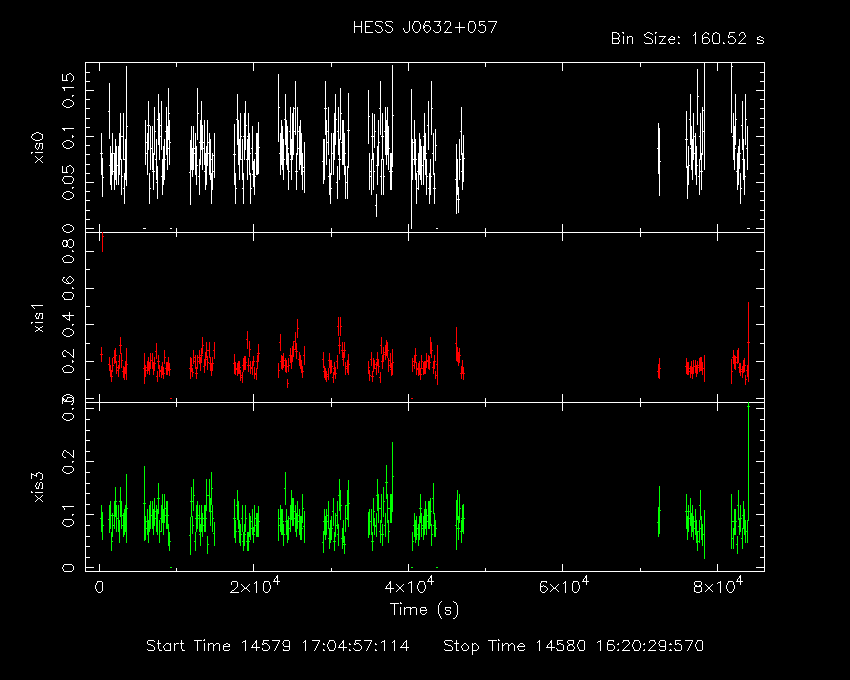This screenshot has height=680, width=850.
Task: Click the "0.6" tick label on xis1 axis
Action: 68,287
